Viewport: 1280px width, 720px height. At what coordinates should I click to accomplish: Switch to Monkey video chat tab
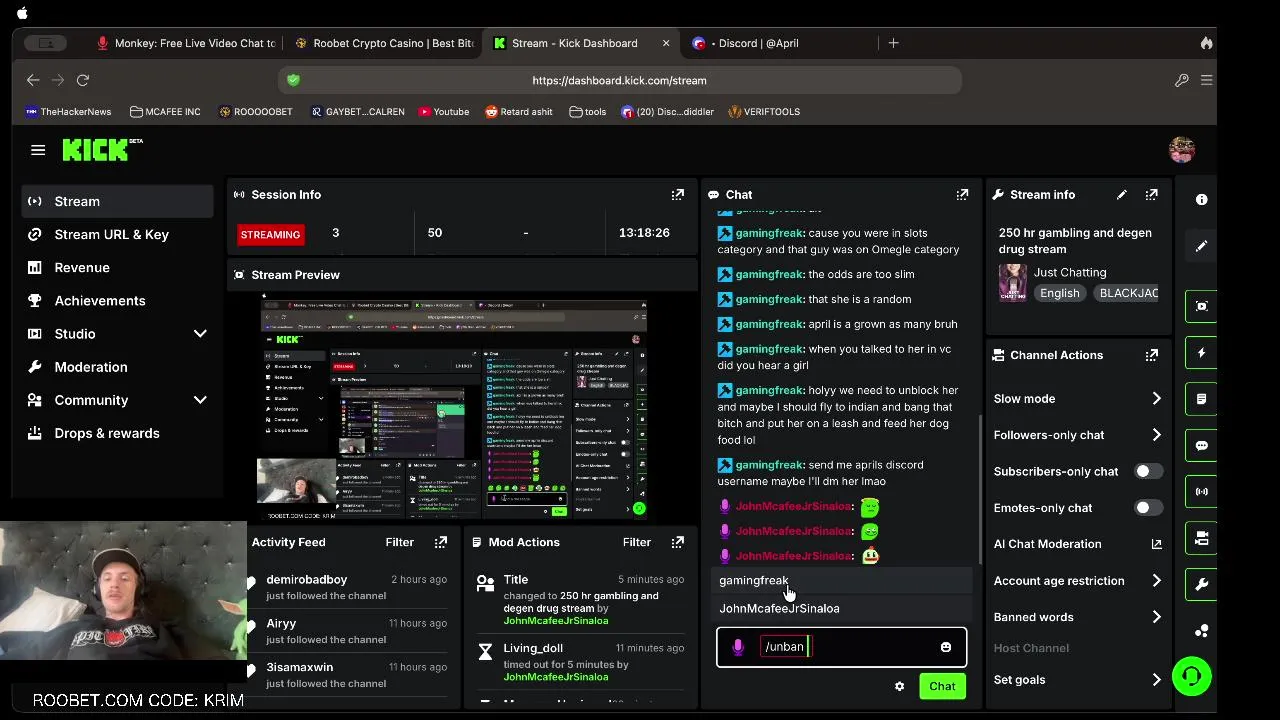[x=186, y=43]
